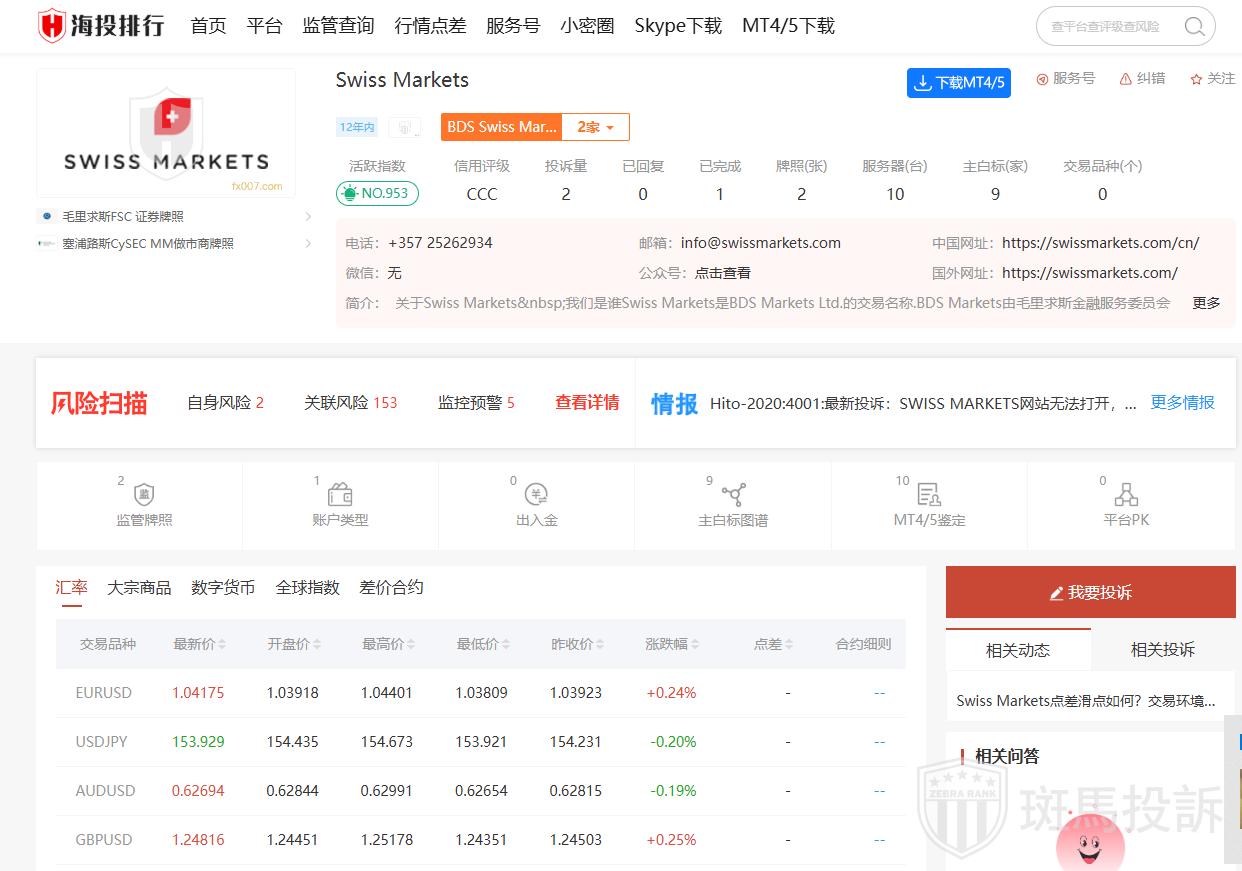Viewport: 1242px width, 871px height.
Task: Expand the 塞浦路斯CySEC MM做市商牌照 entry
Action: 307,243
